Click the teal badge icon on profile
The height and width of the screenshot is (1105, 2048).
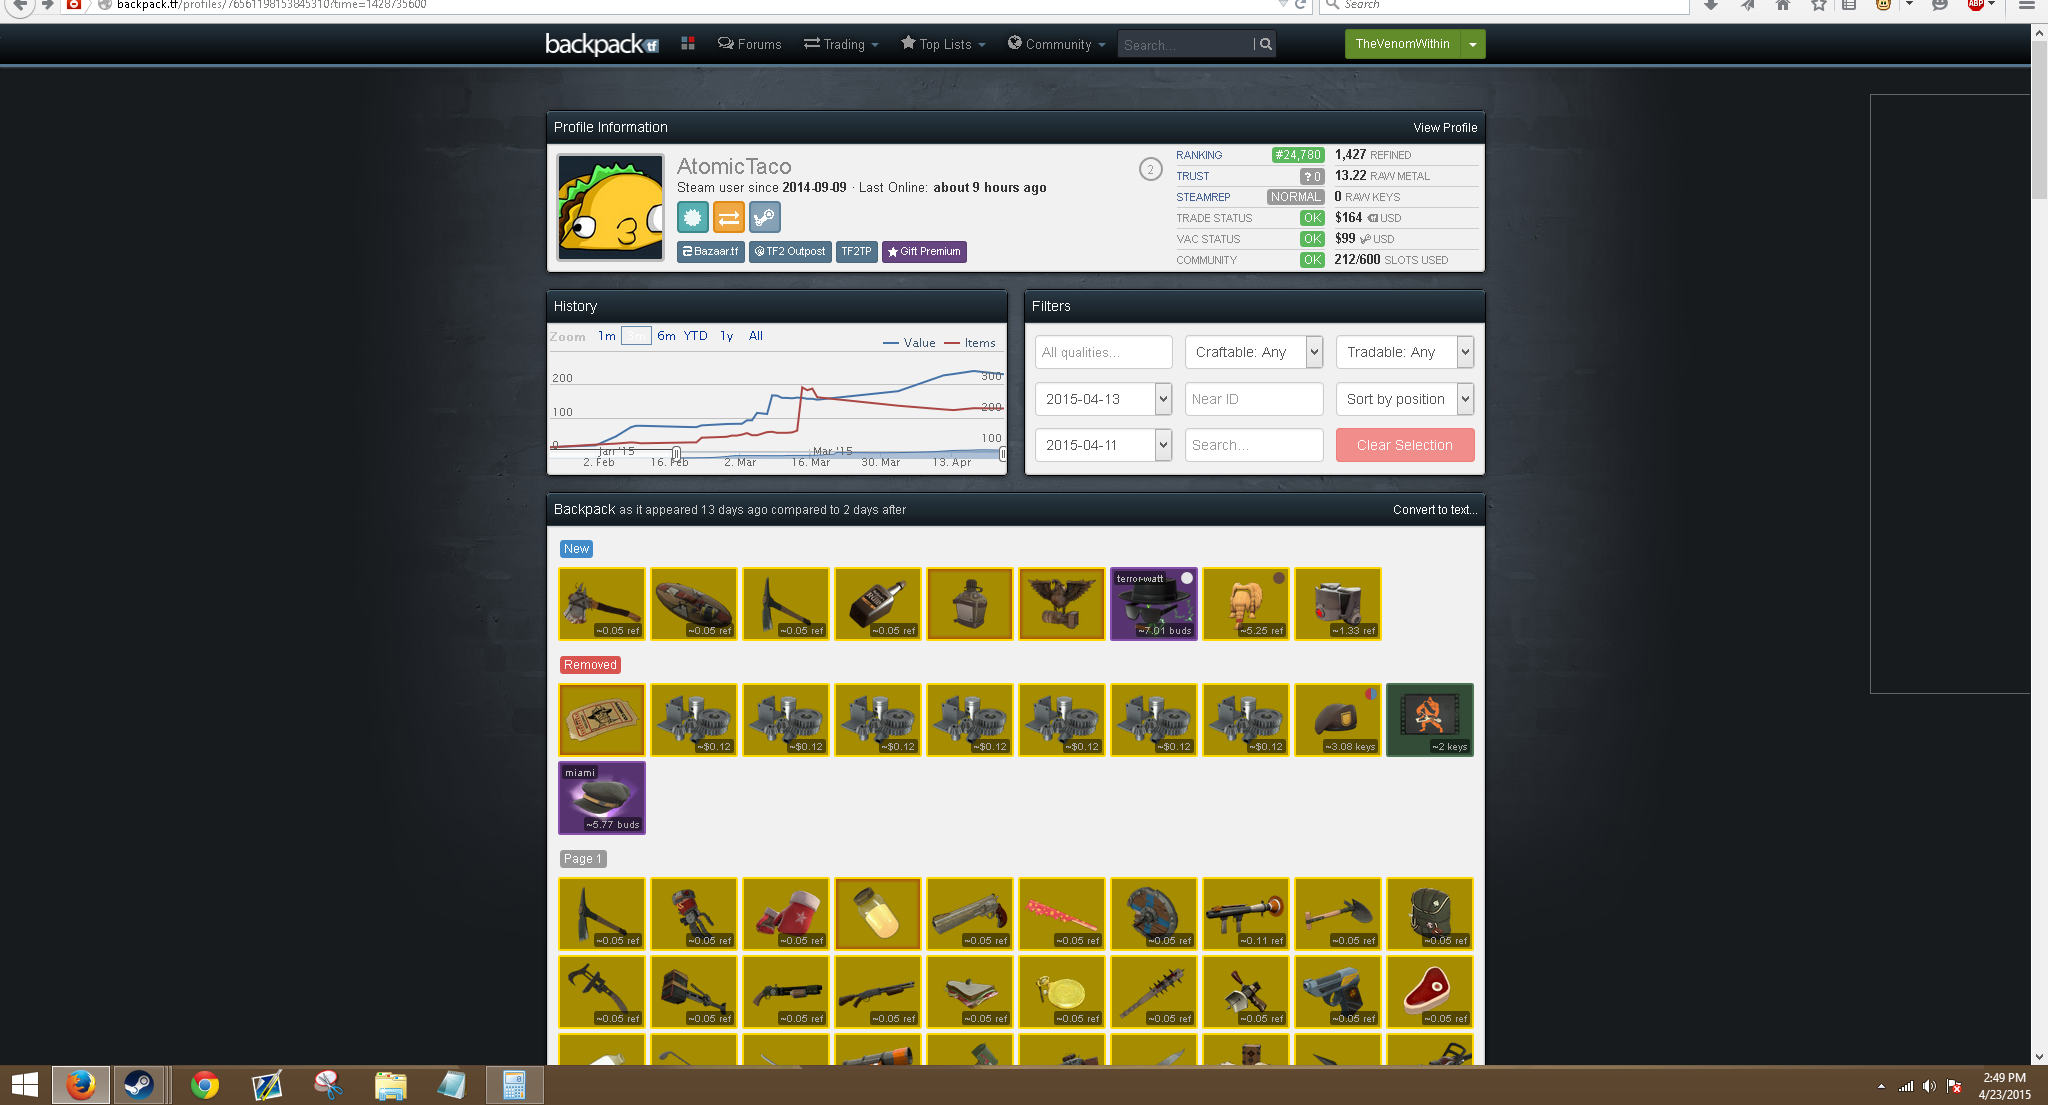692,217
